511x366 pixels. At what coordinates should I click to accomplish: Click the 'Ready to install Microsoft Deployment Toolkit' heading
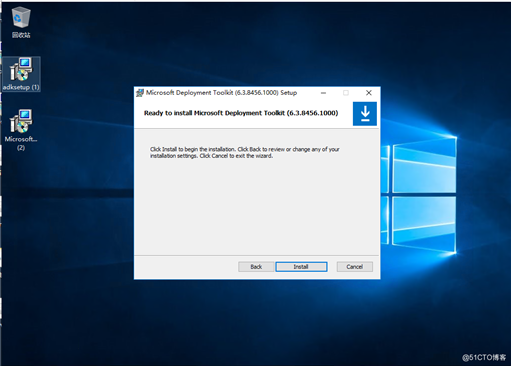click(x=241, y=113)
